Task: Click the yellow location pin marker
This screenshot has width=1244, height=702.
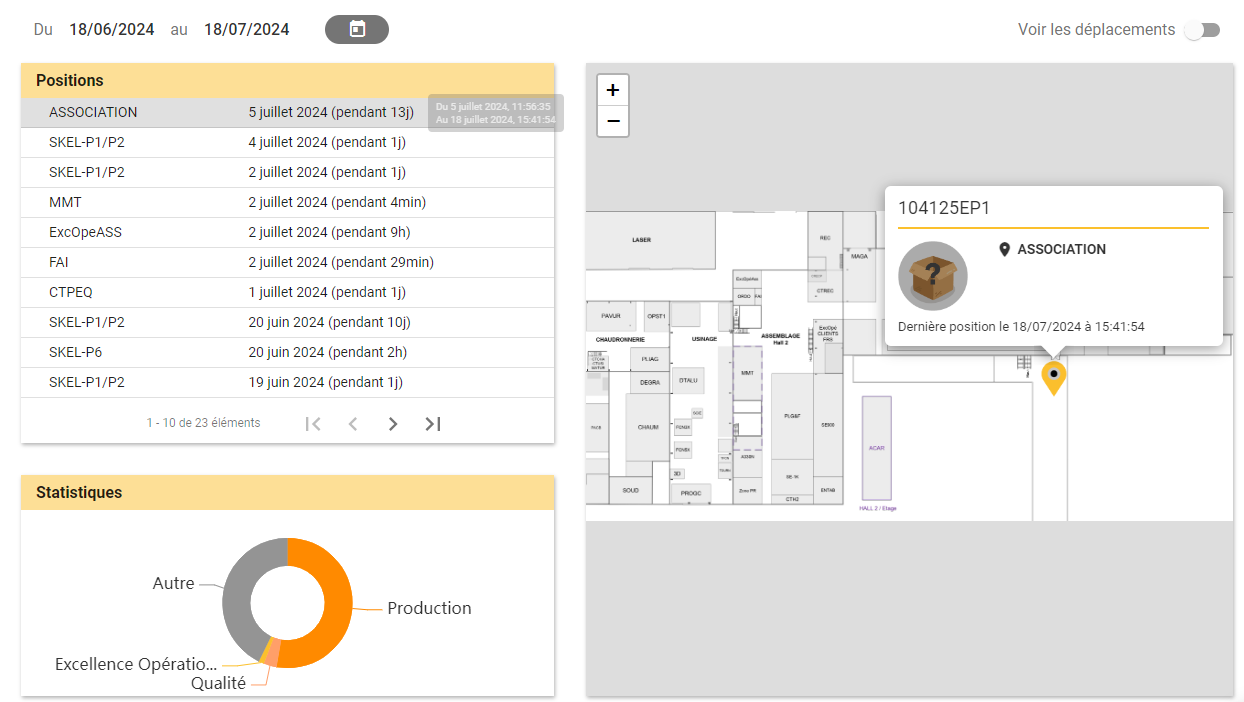Action: pyautogui.click(x=1053, y=378)
